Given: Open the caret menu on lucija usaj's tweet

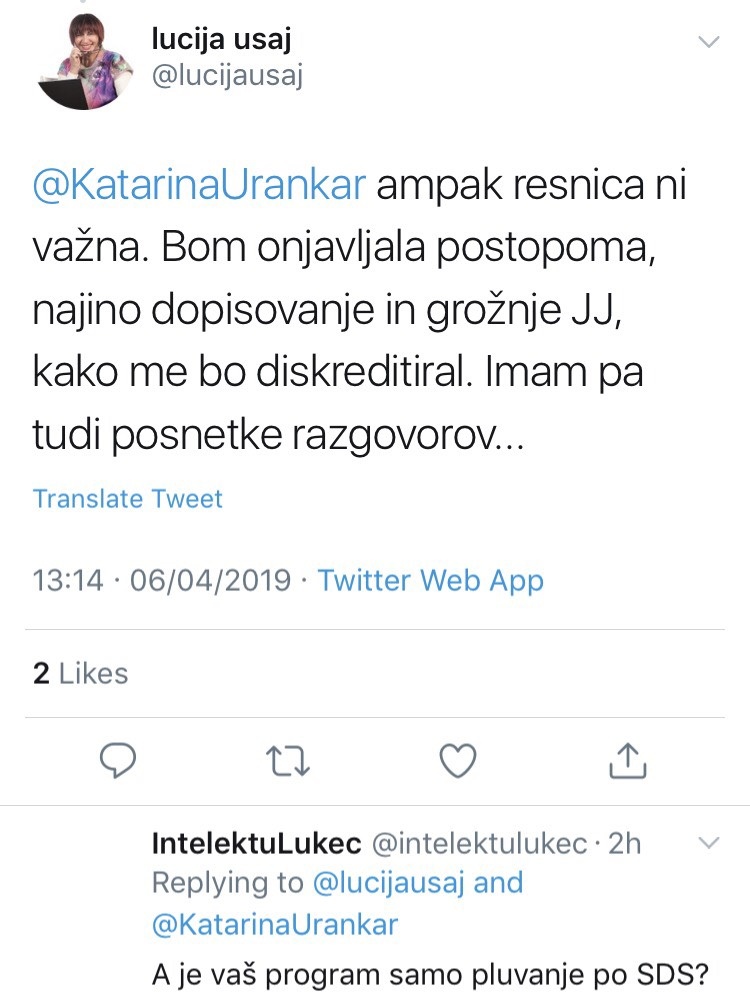Looking at the screenshot, I should pyautogui.click(x=709, y=42).
